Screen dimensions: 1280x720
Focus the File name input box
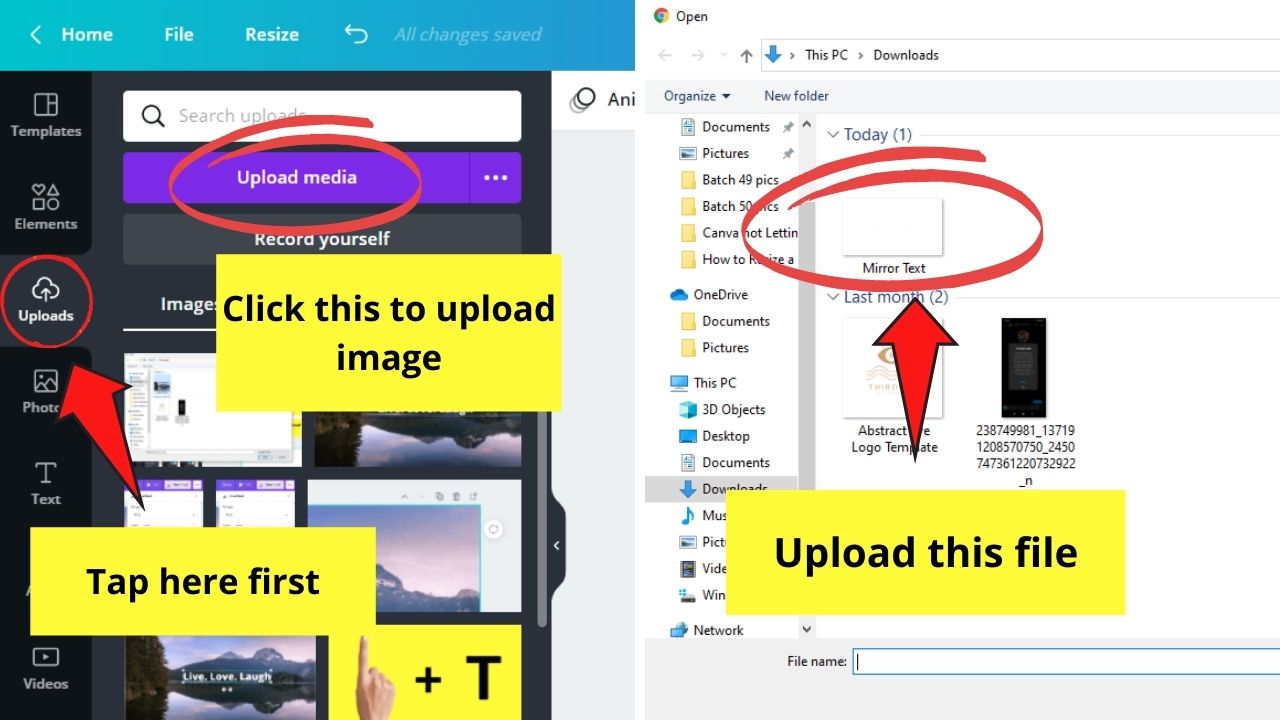tap(1066, 661)
